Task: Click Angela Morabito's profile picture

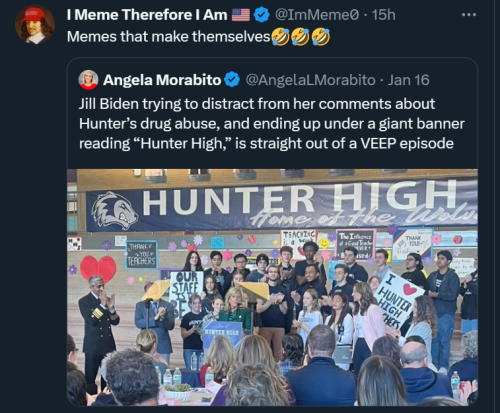Action: [88, 80]
